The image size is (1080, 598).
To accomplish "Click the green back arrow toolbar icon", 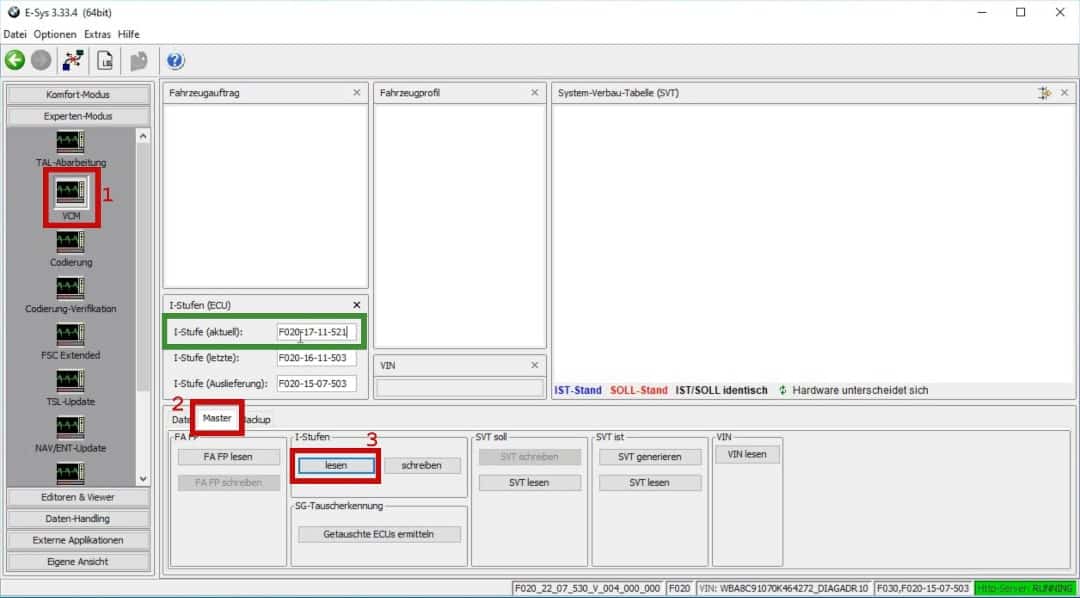I will pyautogui.click(x=15, y=61).
